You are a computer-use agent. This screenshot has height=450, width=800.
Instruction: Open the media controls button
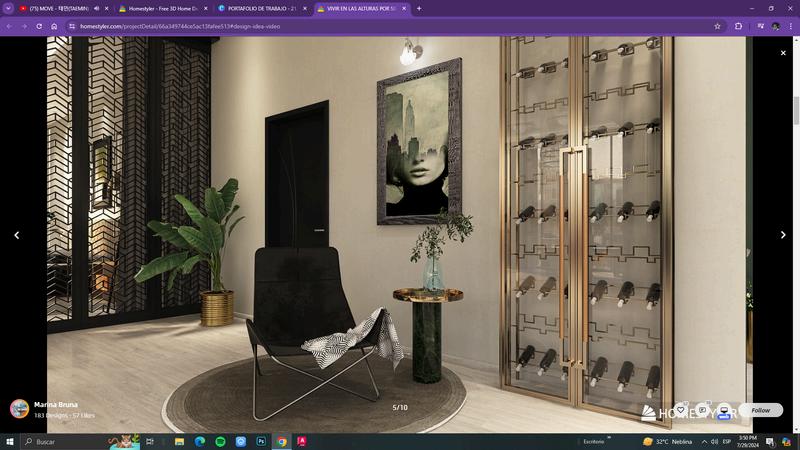click(760, 26)
